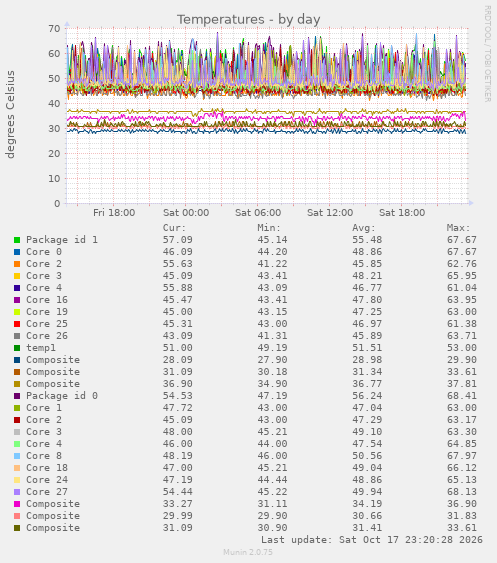
Task: Click the purple Core 27 legend swatch
Action: coord(17,492)
